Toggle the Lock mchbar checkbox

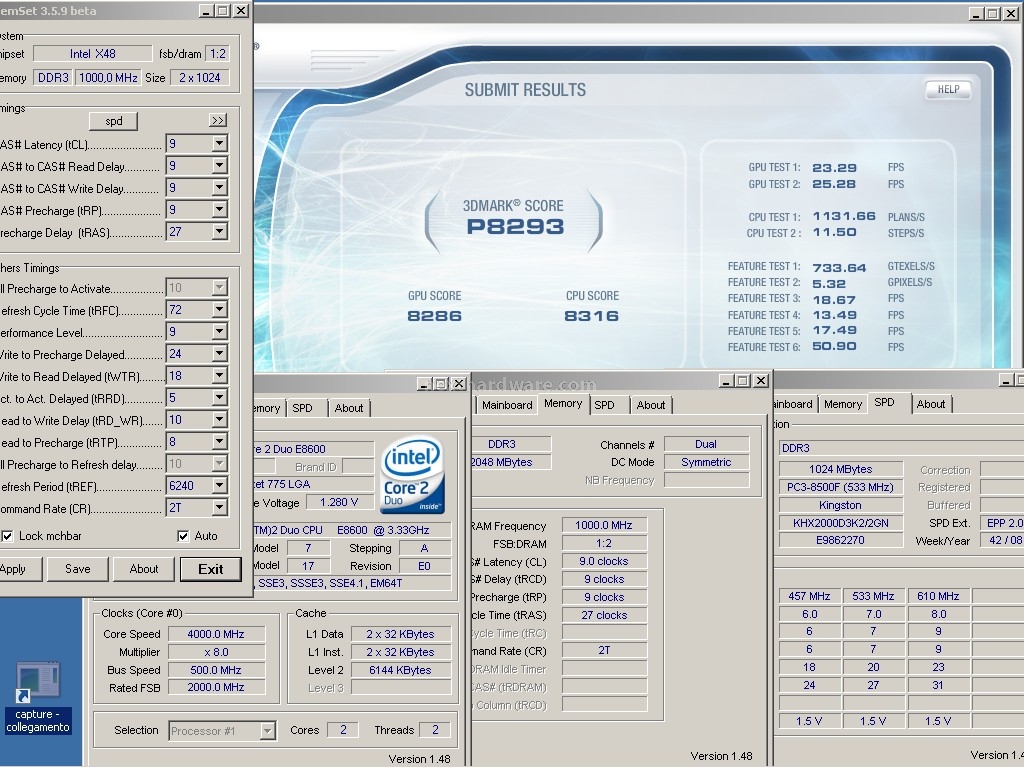pyautogui.click(x=7, y=536)
